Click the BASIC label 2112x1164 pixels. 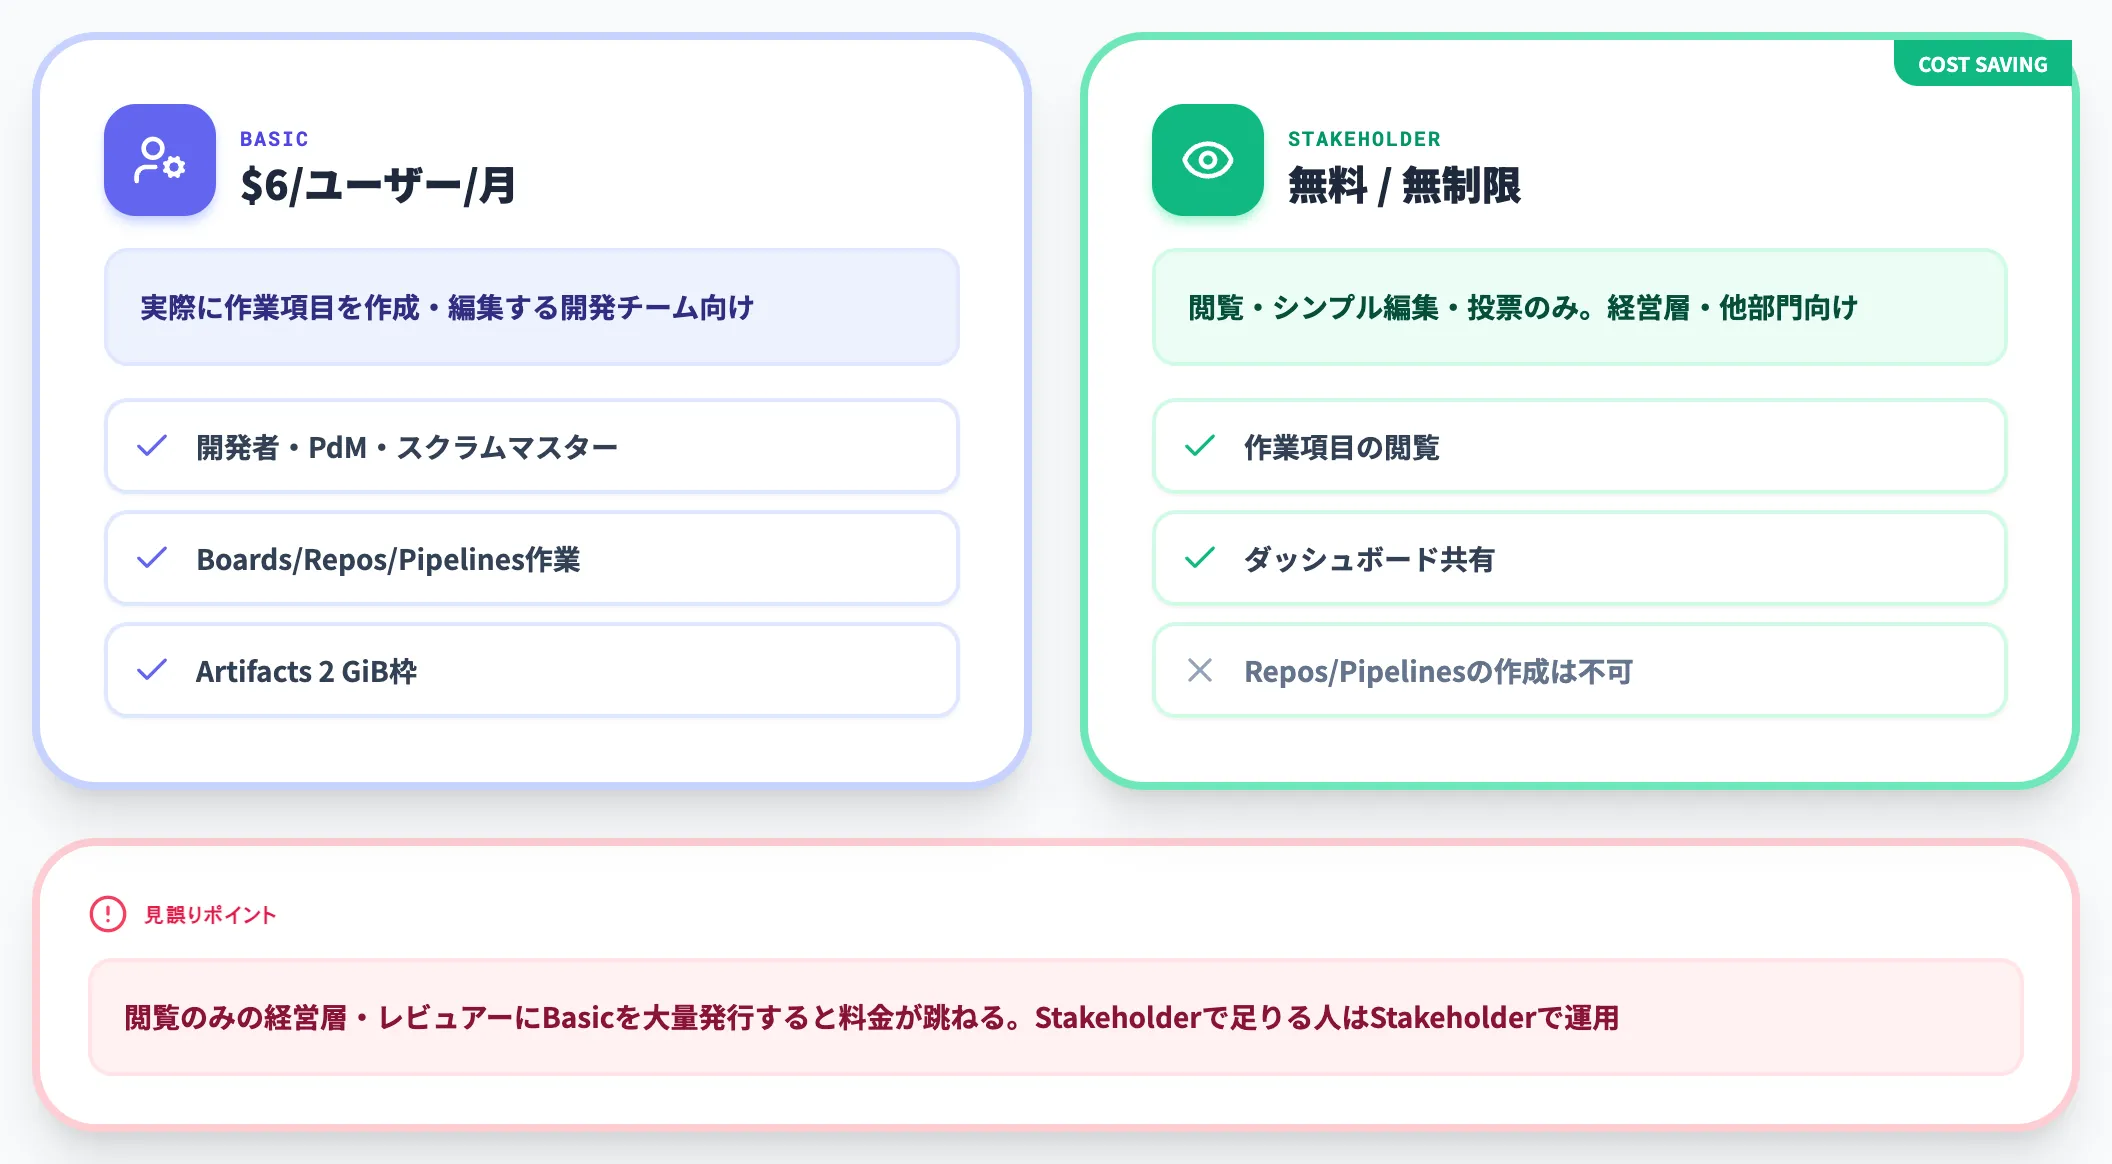(274, 139)
